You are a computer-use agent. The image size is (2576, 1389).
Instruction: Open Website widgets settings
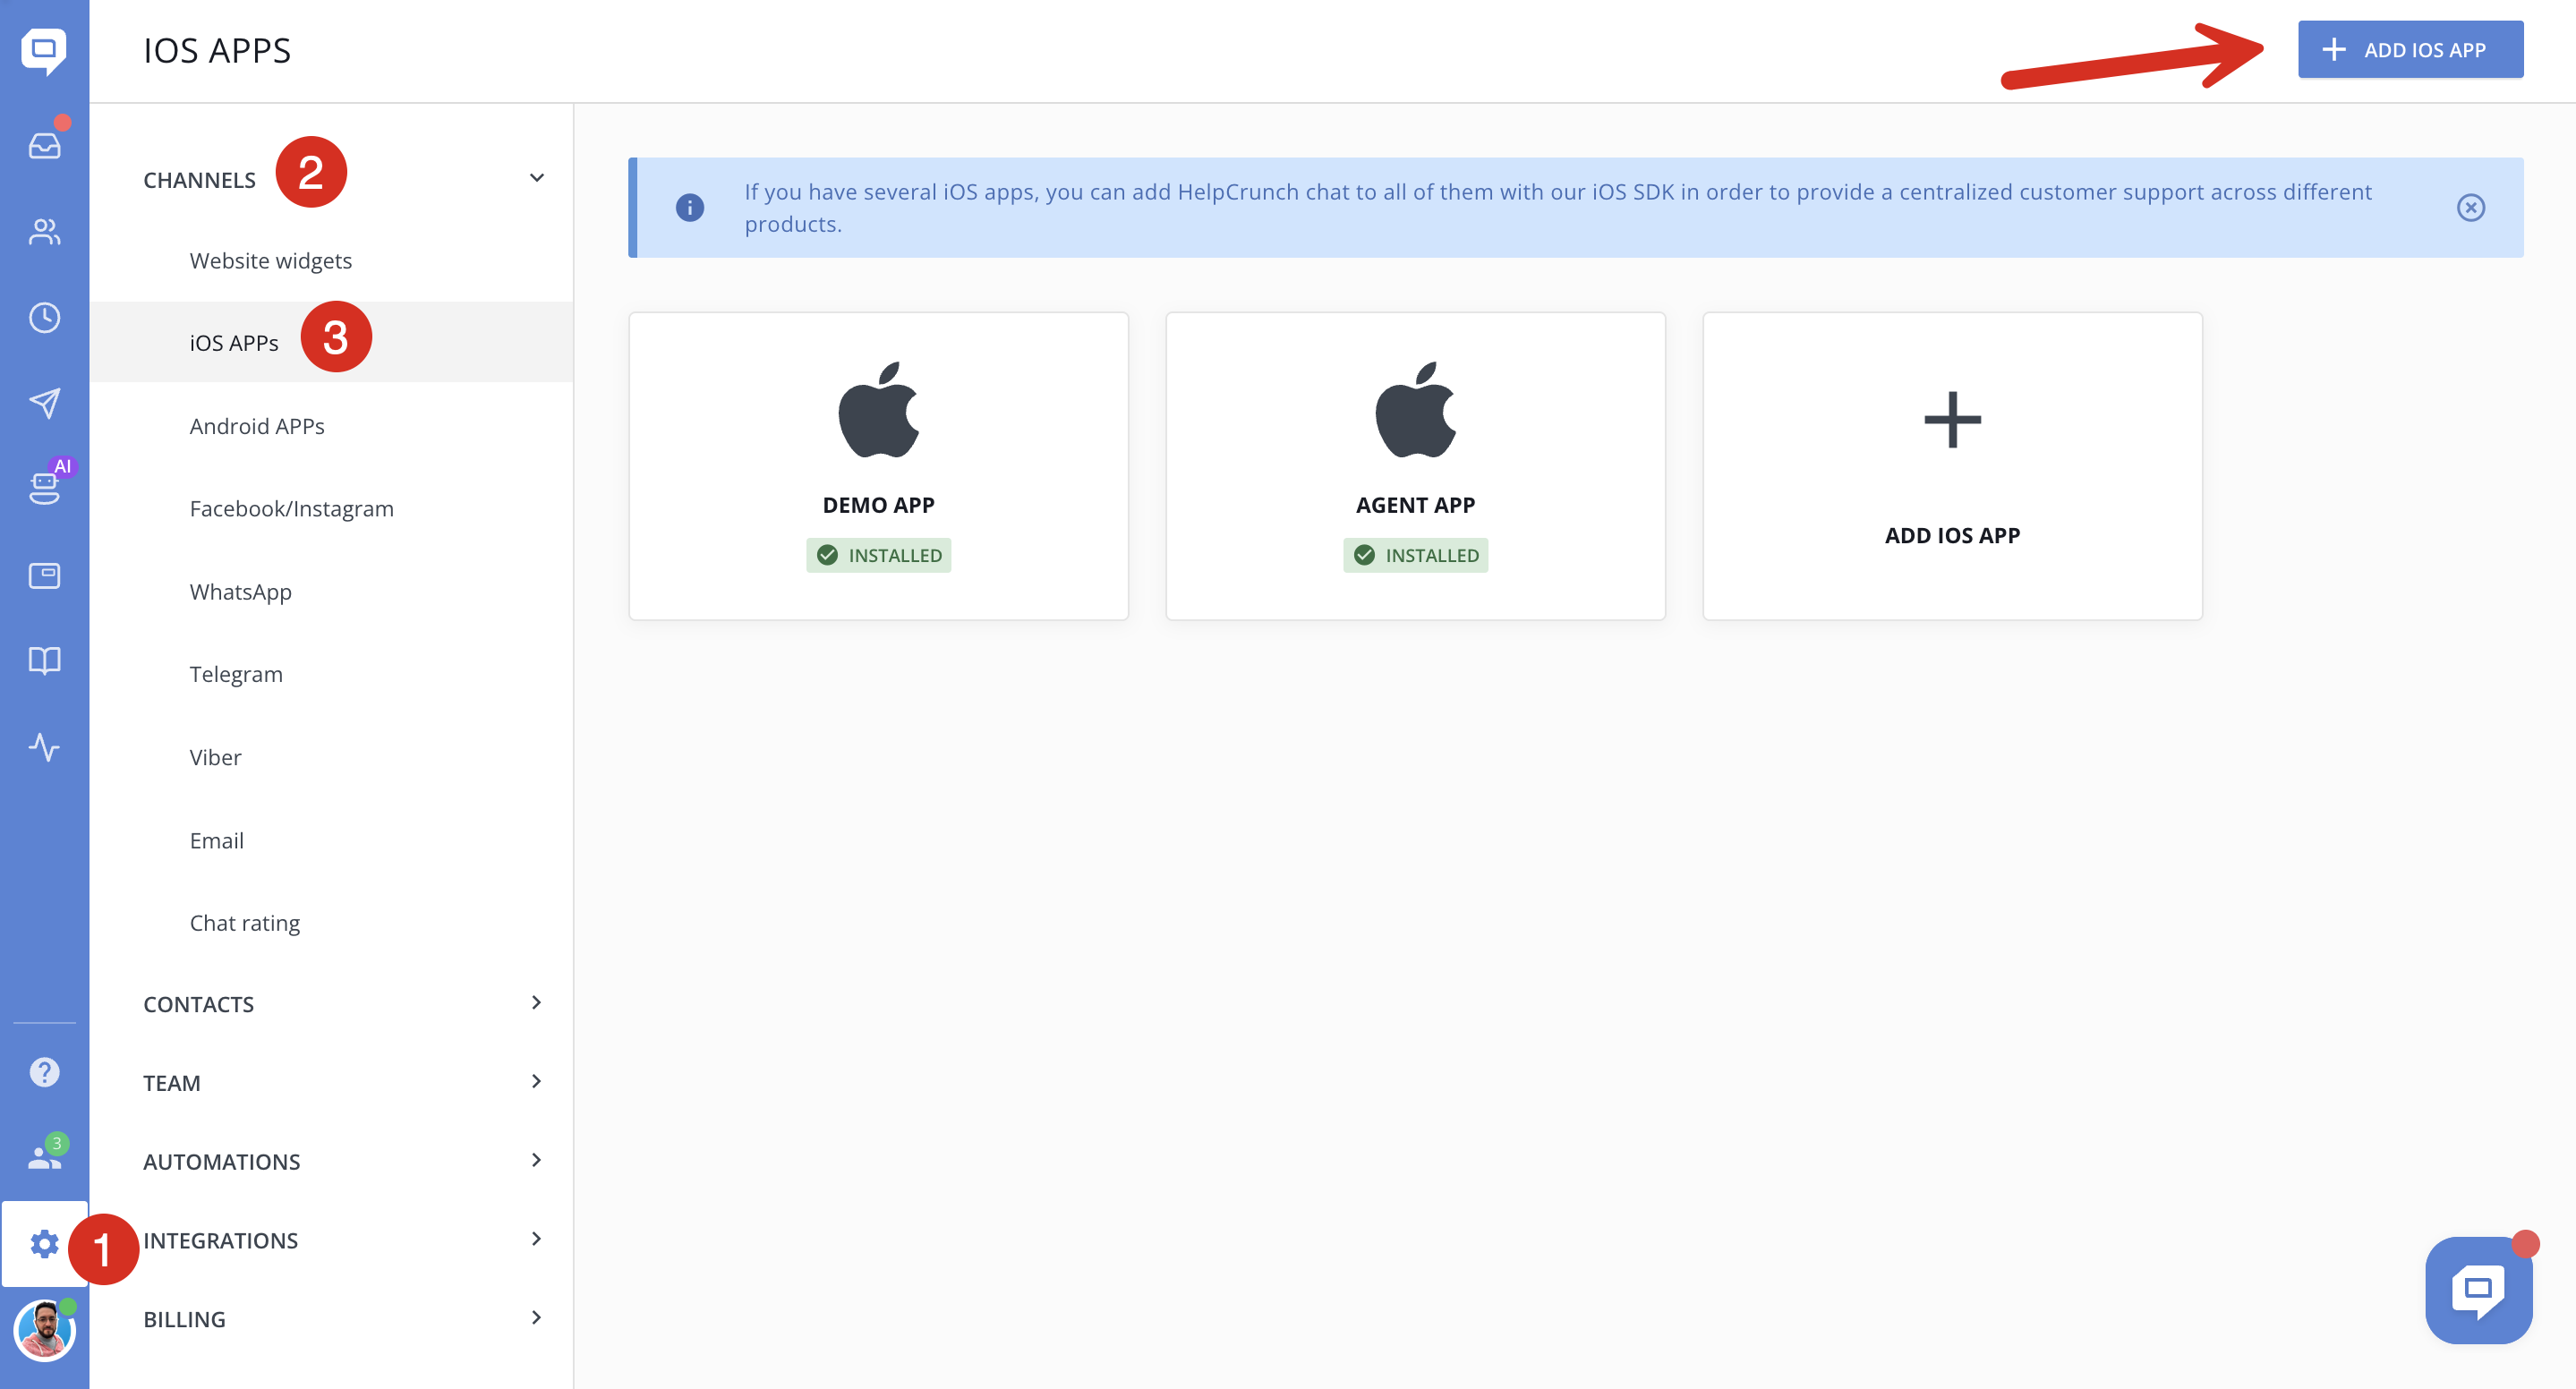(x=270, y=261)
